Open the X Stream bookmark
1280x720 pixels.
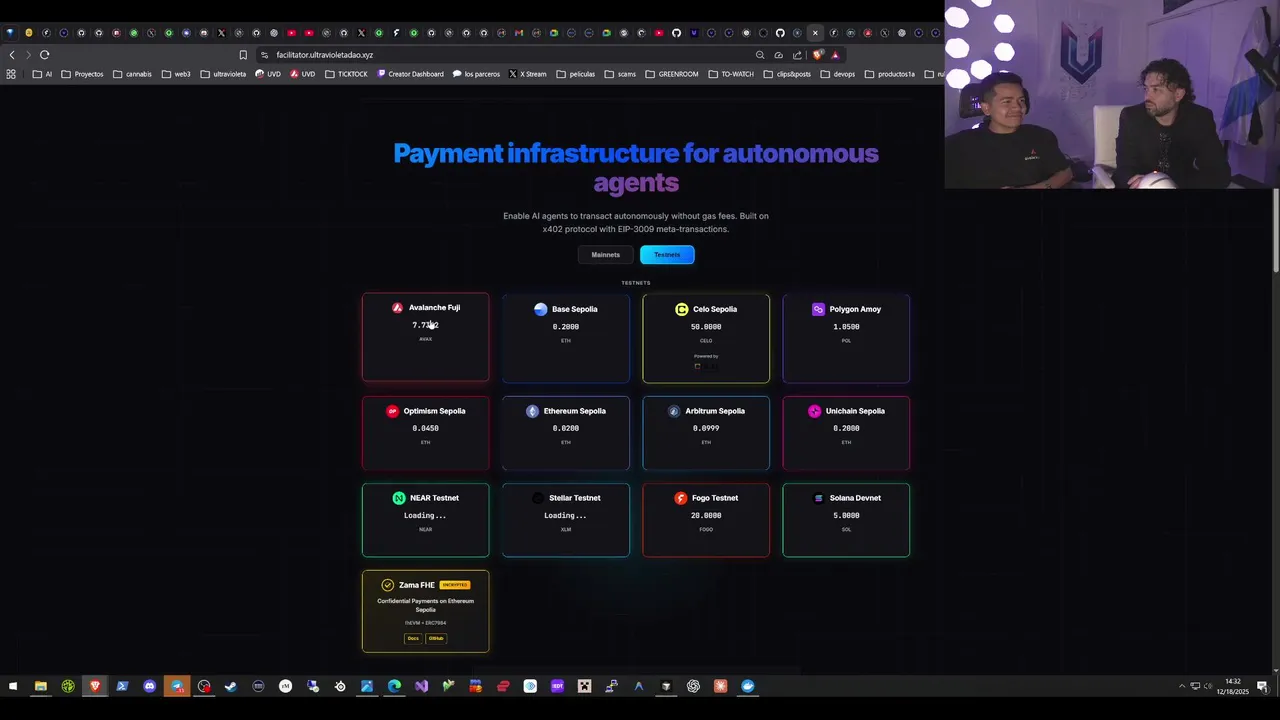click(528, 74)
